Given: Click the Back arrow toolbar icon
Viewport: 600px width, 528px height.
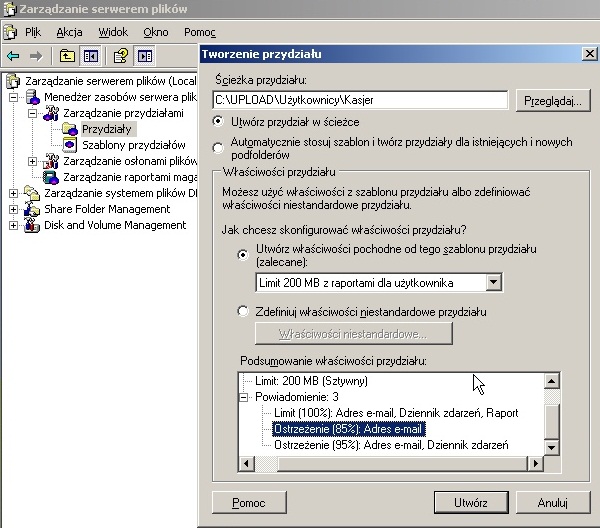Looking at the screenshot, I should pyautogui.click(x=13, y=57).
